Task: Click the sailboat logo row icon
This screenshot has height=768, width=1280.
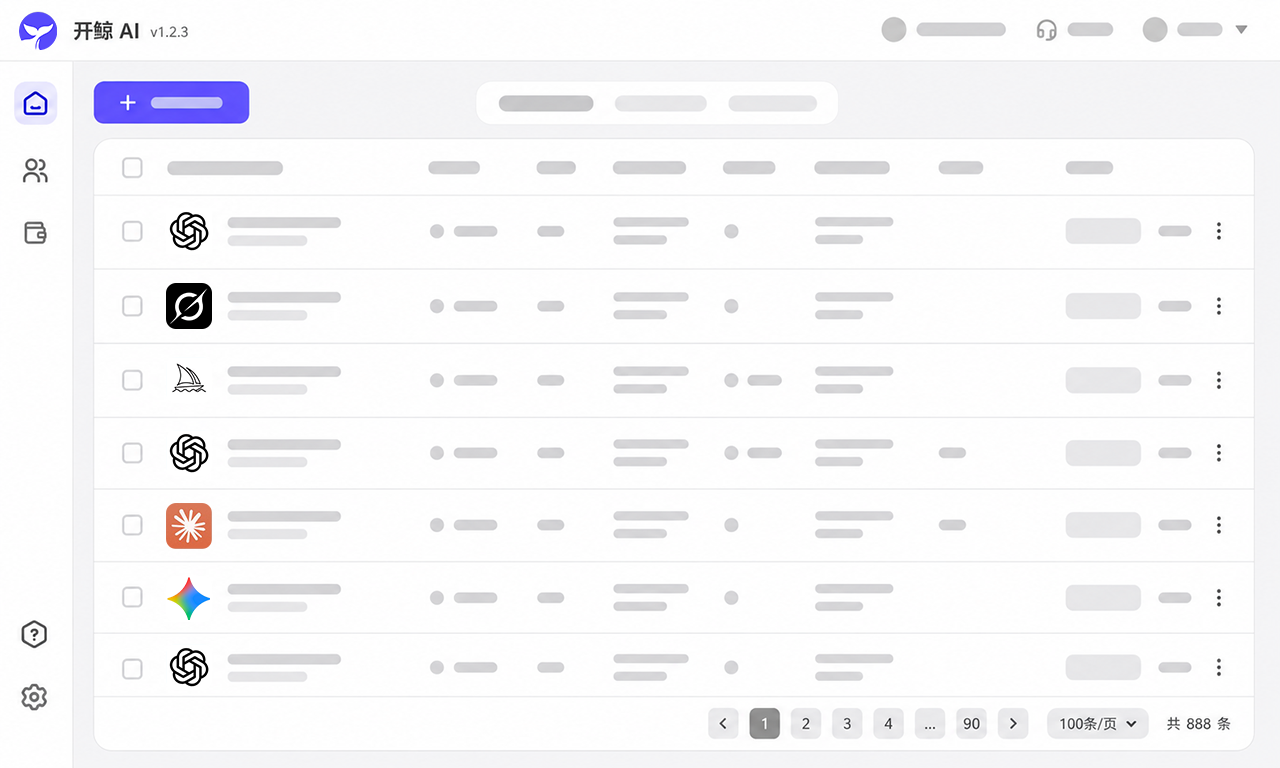Action: 189,379
